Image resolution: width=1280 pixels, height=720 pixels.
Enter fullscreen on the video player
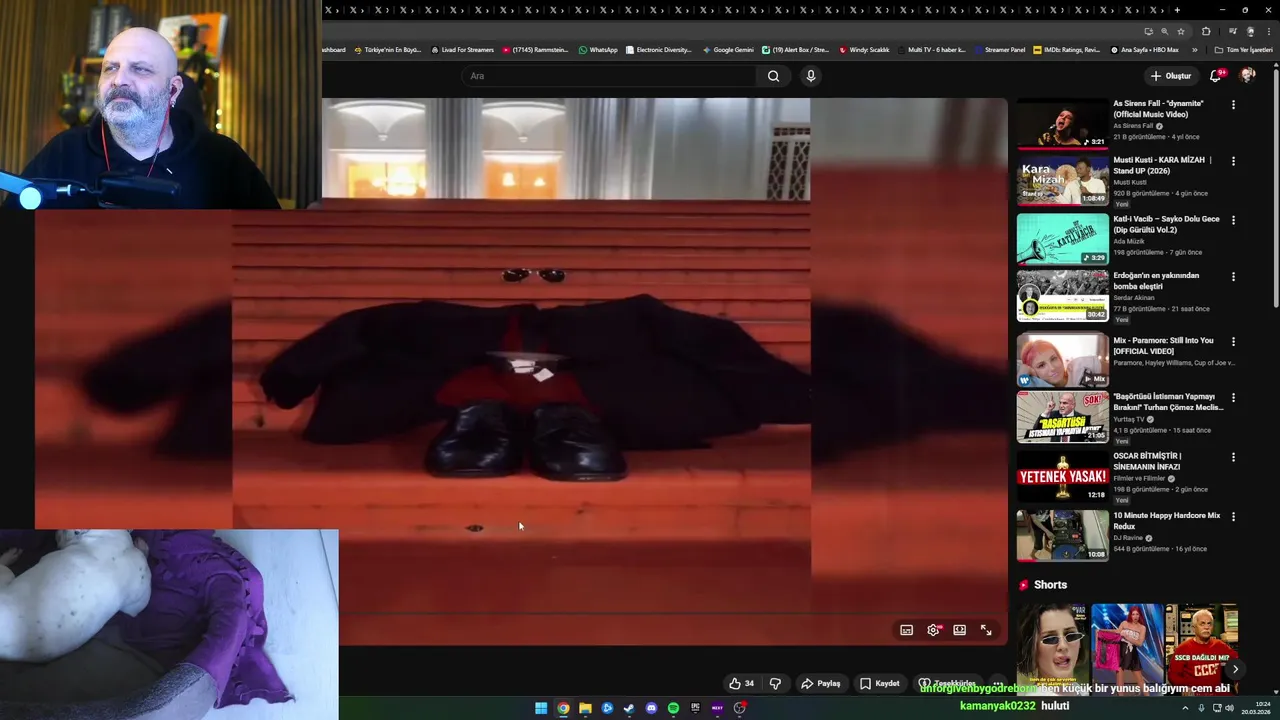(986, 630)
